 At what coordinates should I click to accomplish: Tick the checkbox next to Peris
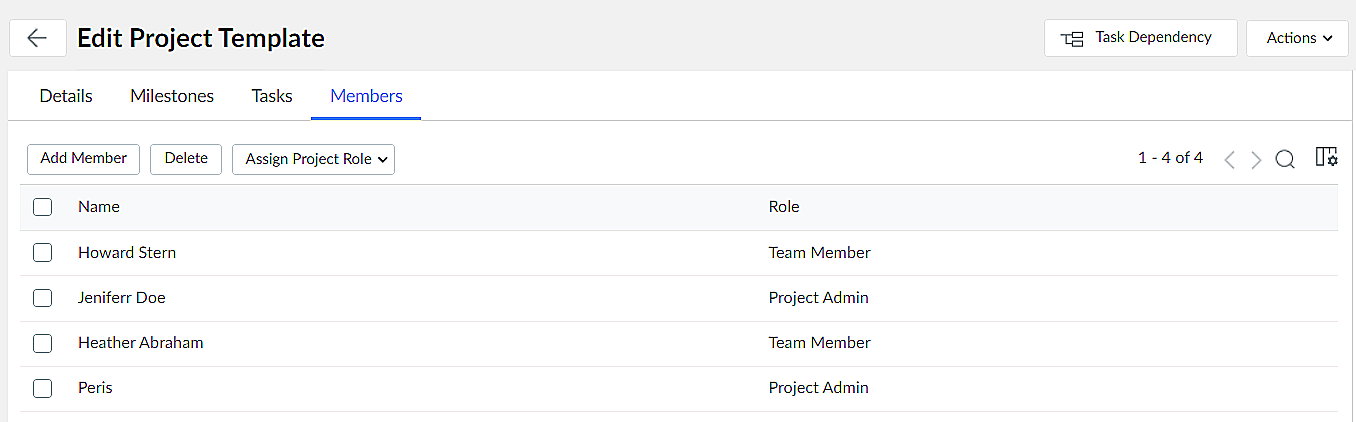coord(42,388)
